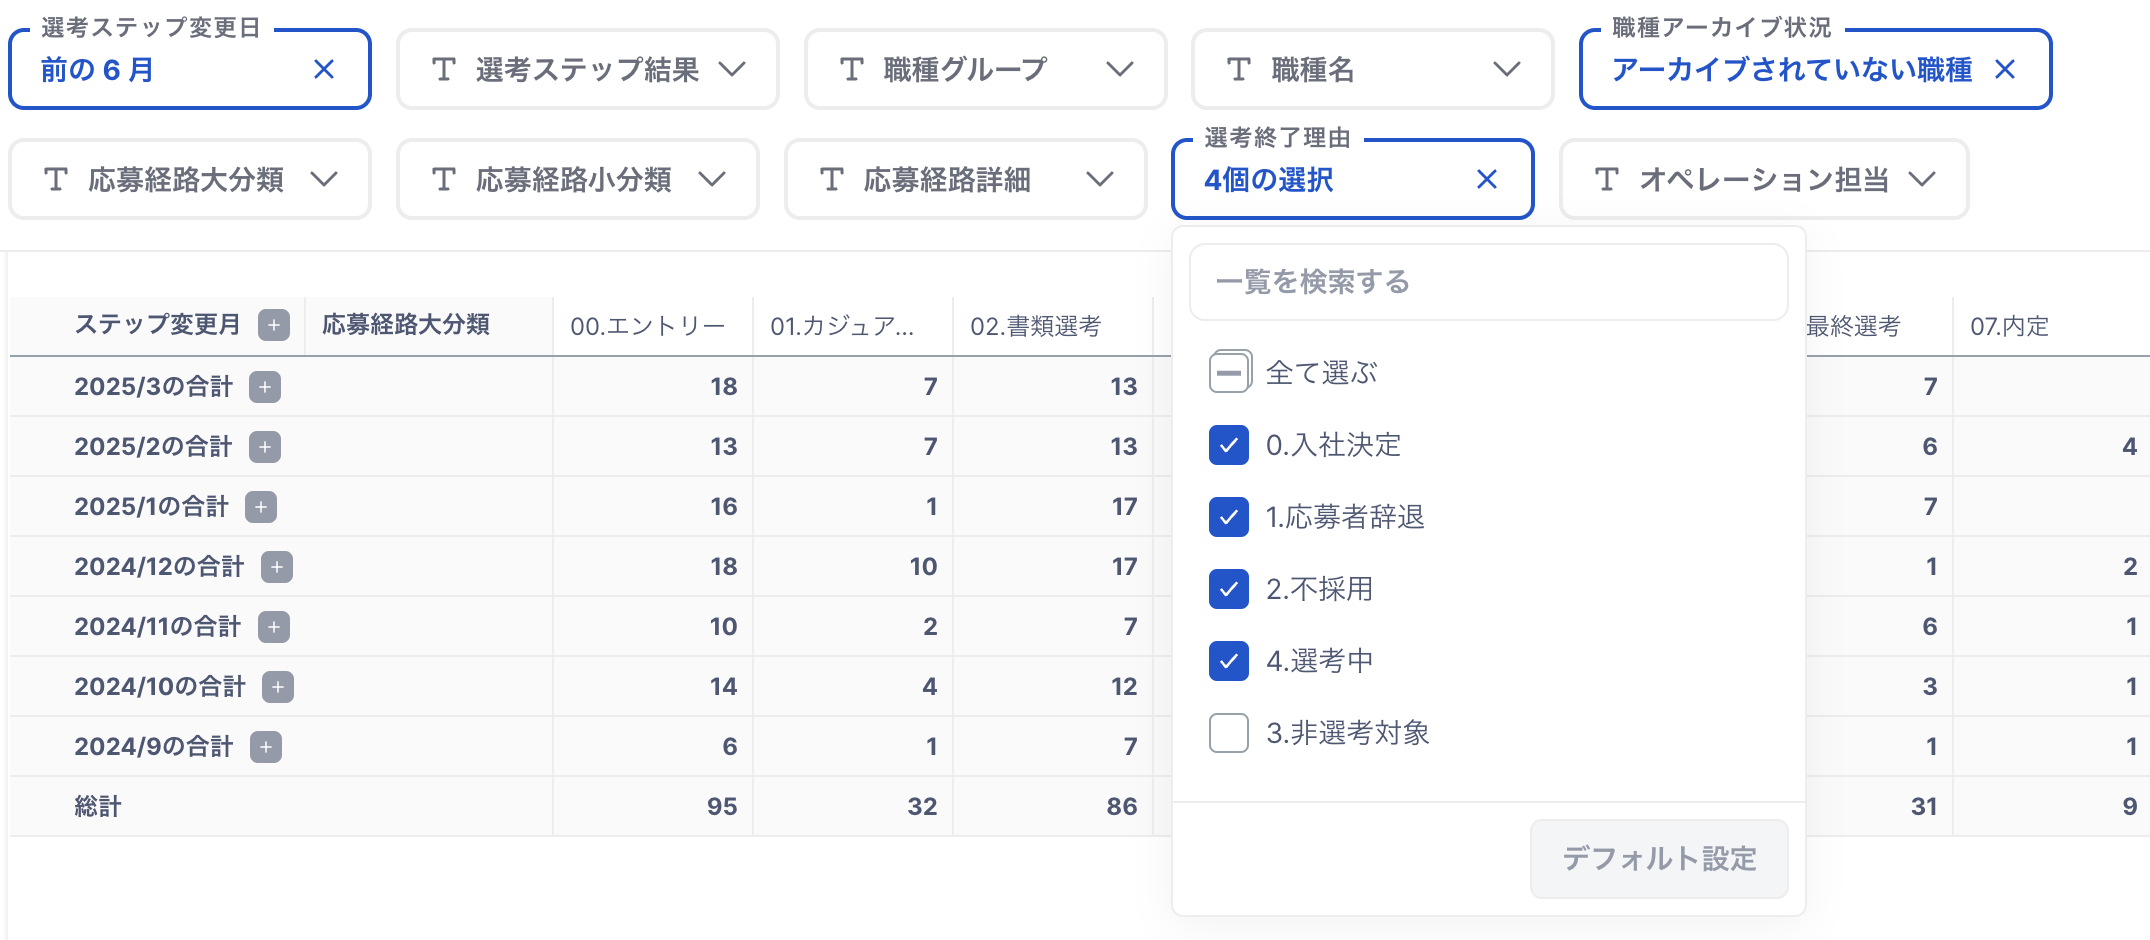Open the 応募経路詳細 dropdown
This screenshot has width=2150, height=940.
[965, 180]
